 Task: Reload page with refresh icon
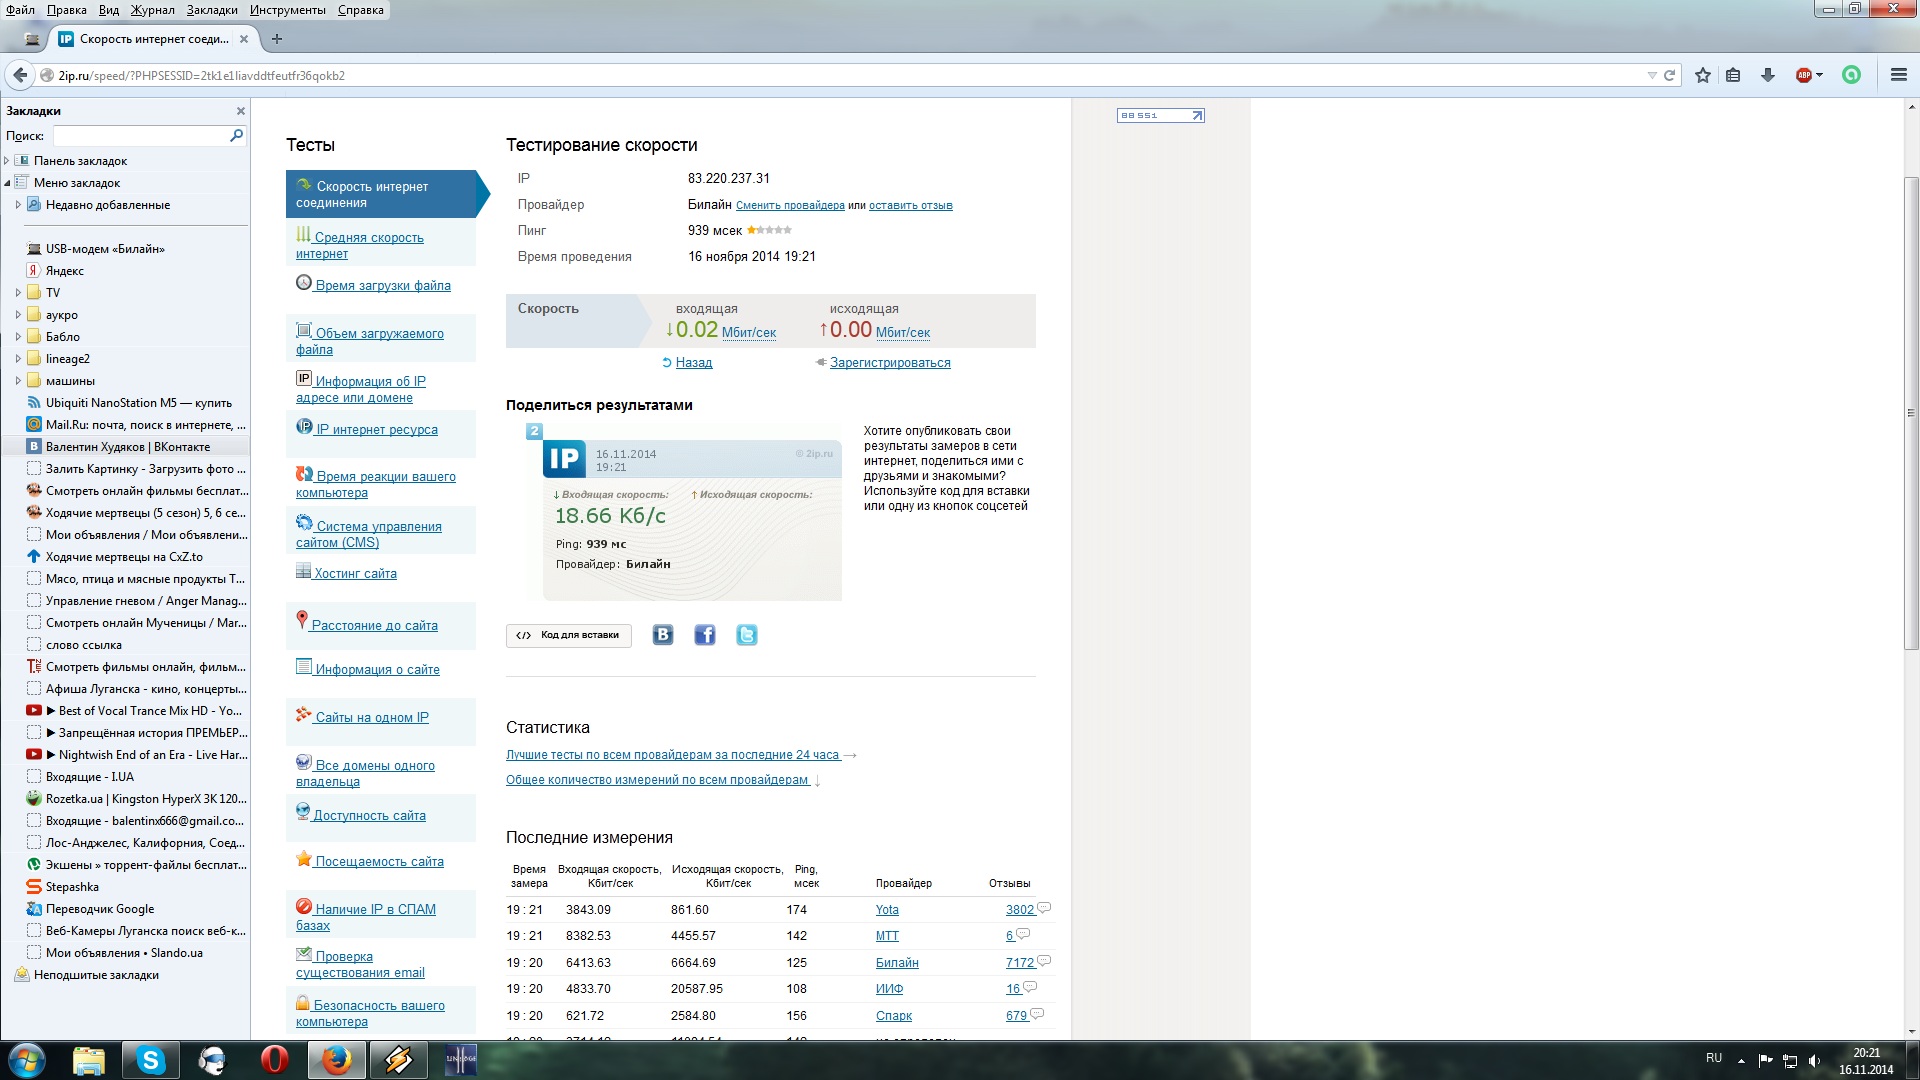click(1669, 75)
